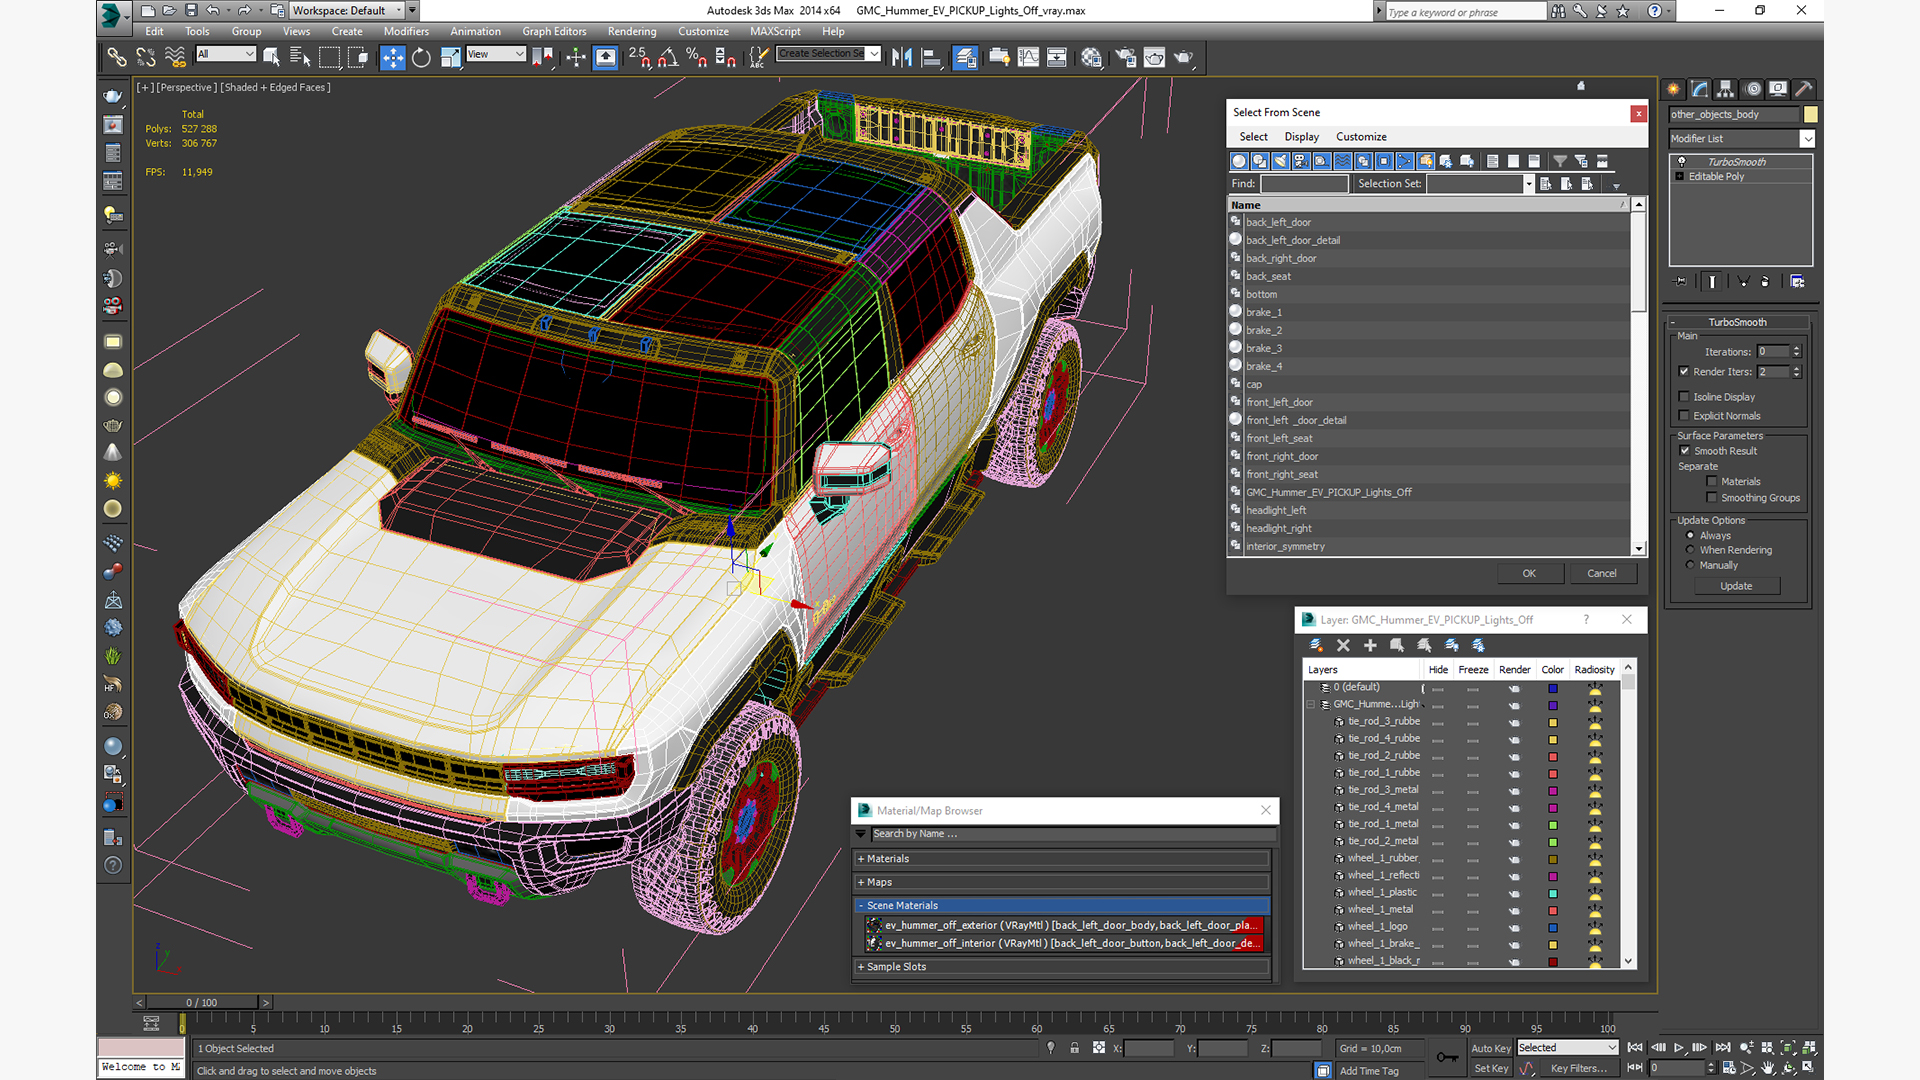Open the Modifier List dropdown
Viewport: 1920px width, 1080px height.
tap(1741, 139)
